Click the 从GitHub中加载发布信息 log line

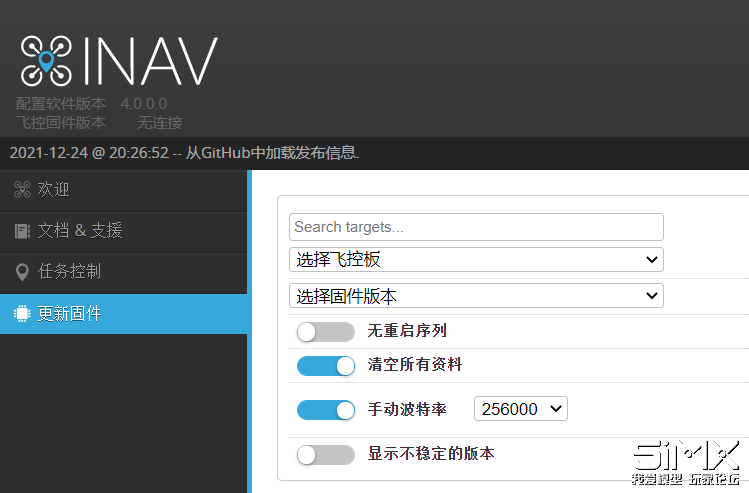click(184, 153)
